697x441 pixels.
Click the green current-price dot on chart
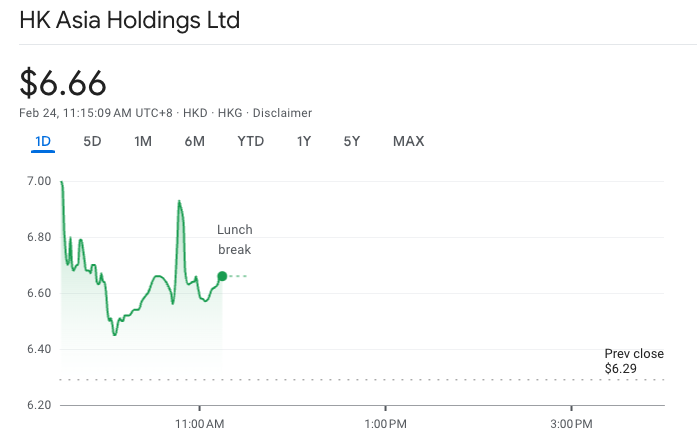point(222,276)
